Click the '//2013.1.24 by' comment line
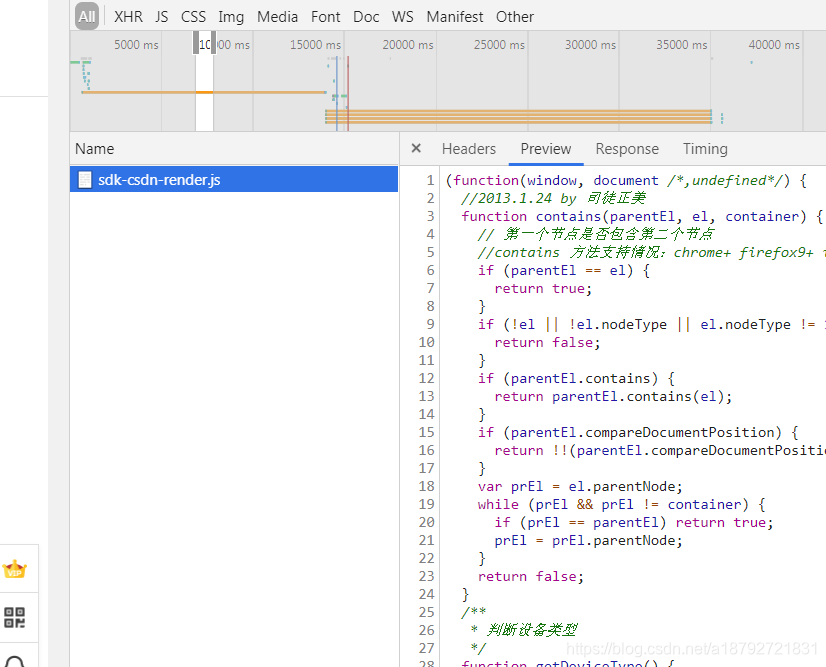Image resolution: width=826 pixels, height=667 pixels. tap(553, 199)
